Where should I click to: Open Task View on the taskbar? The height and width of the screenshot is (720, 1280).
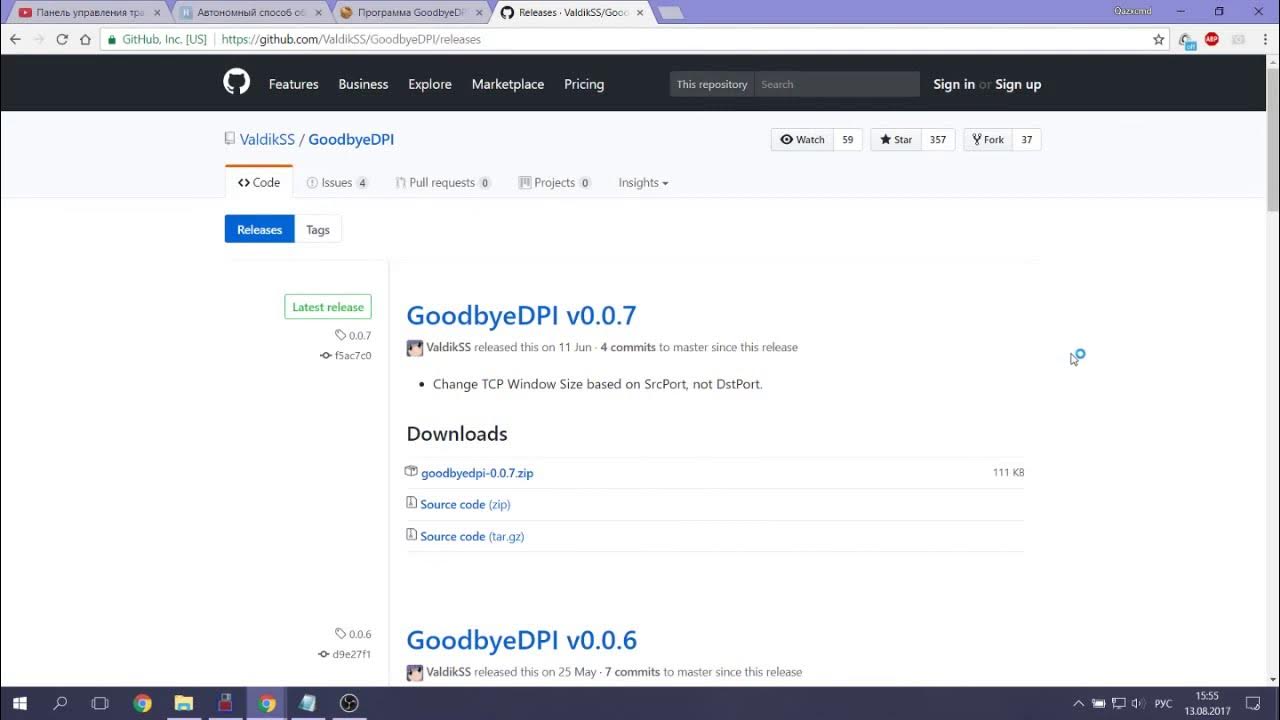(100, 703)
